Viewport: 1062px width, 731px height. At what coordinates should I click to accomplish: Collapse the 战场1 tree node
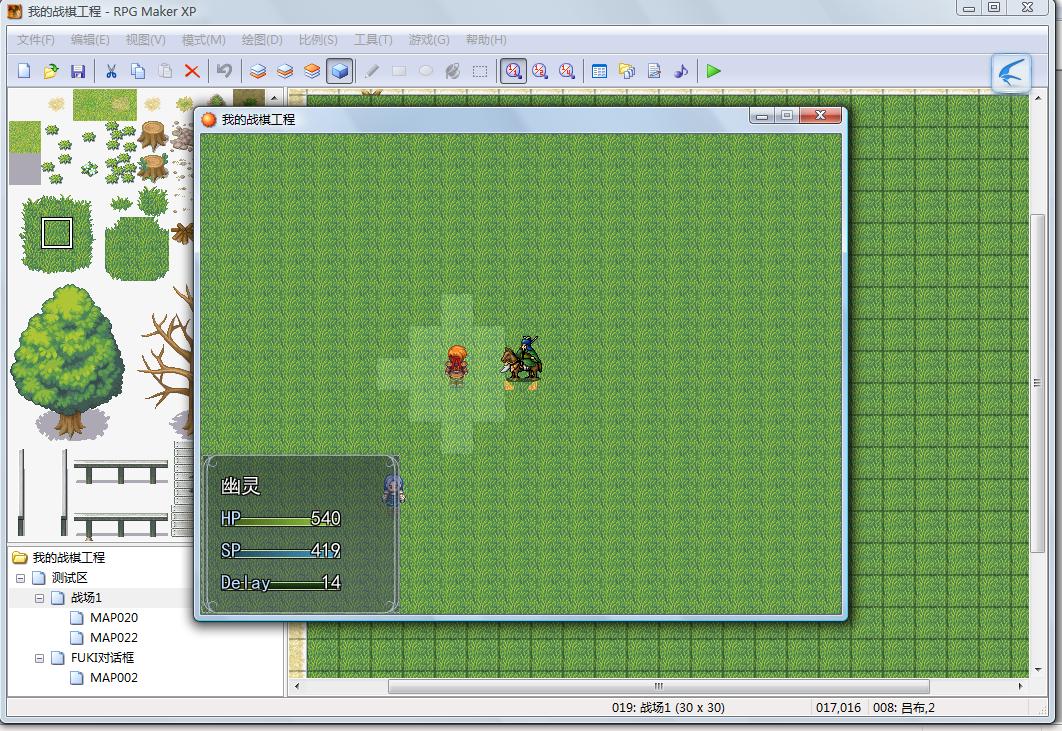tap(39, 598)
